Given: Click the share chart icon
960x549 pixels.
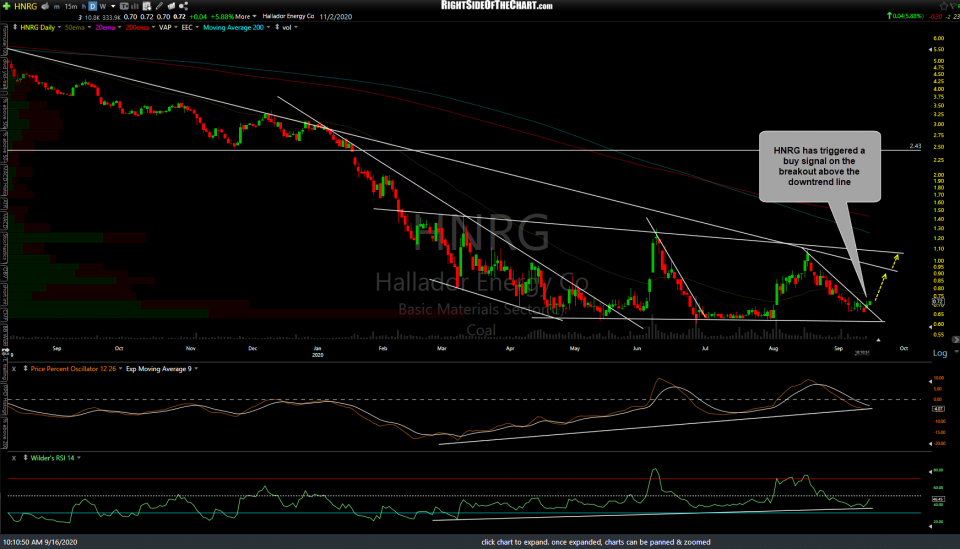Looking at the screenshot, I should (184, 6).
